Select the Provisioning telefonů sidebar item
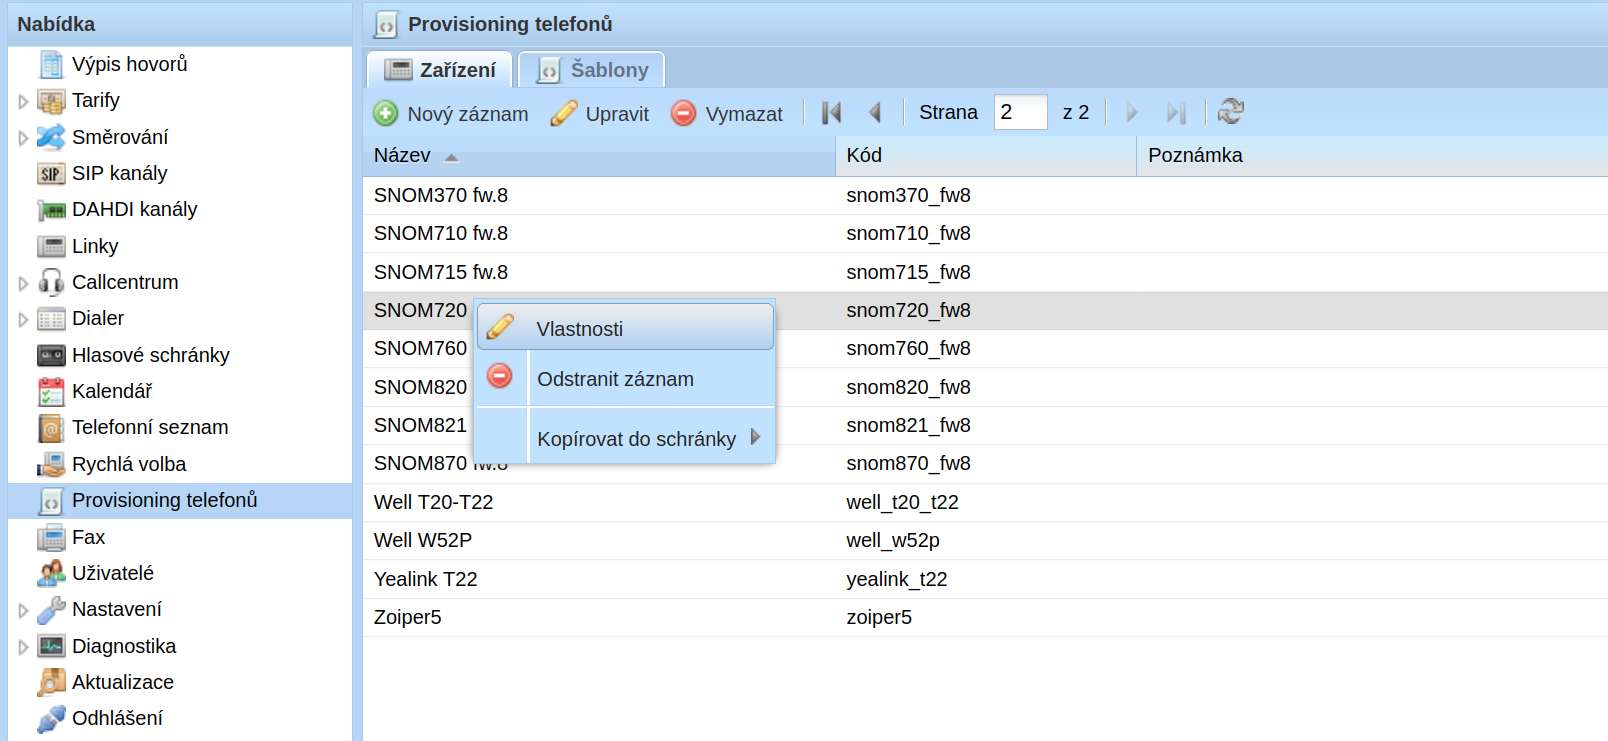Screen dimensions: 1608x741 point(180,501)
